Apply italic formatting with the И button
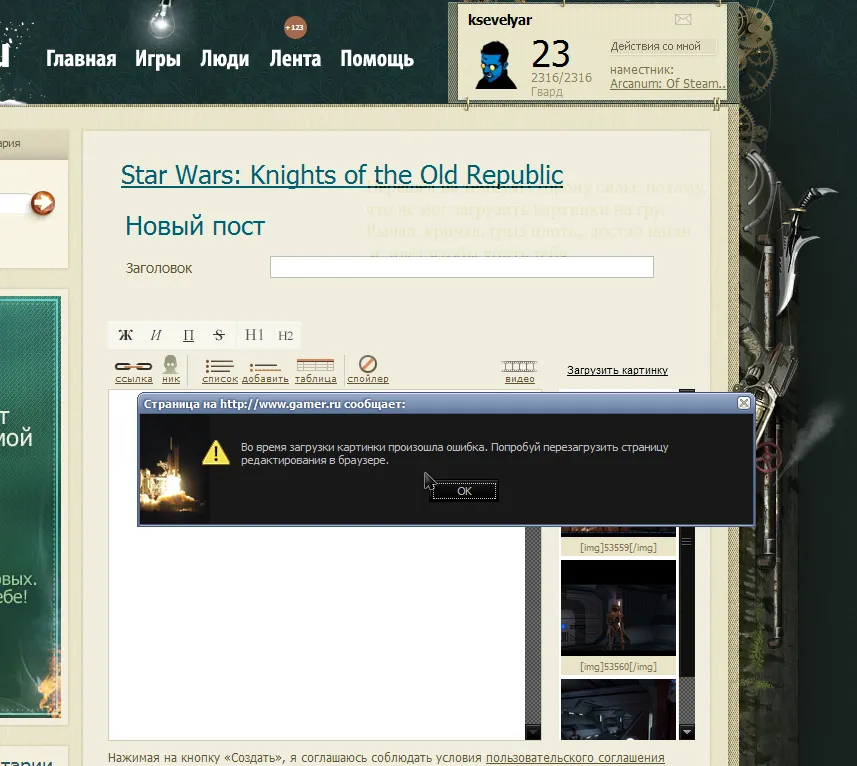 point(156,335)
